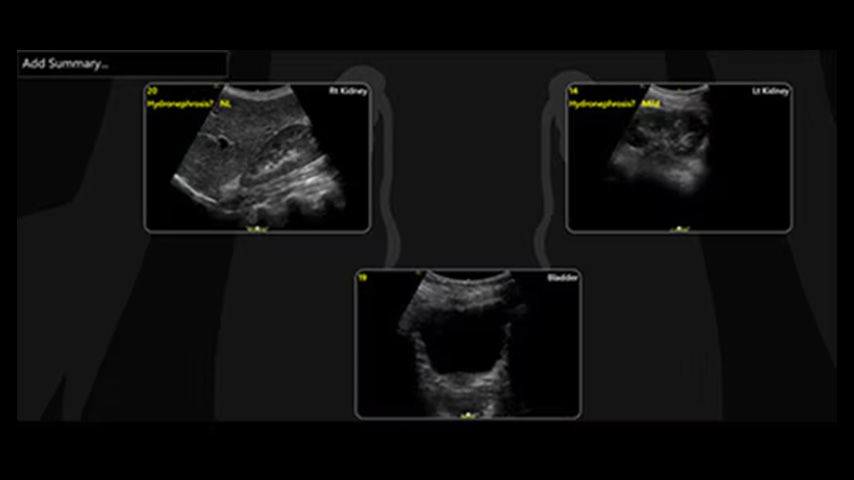
Task: Click yellow marker below Bladder image
Action: click(467, 414)
